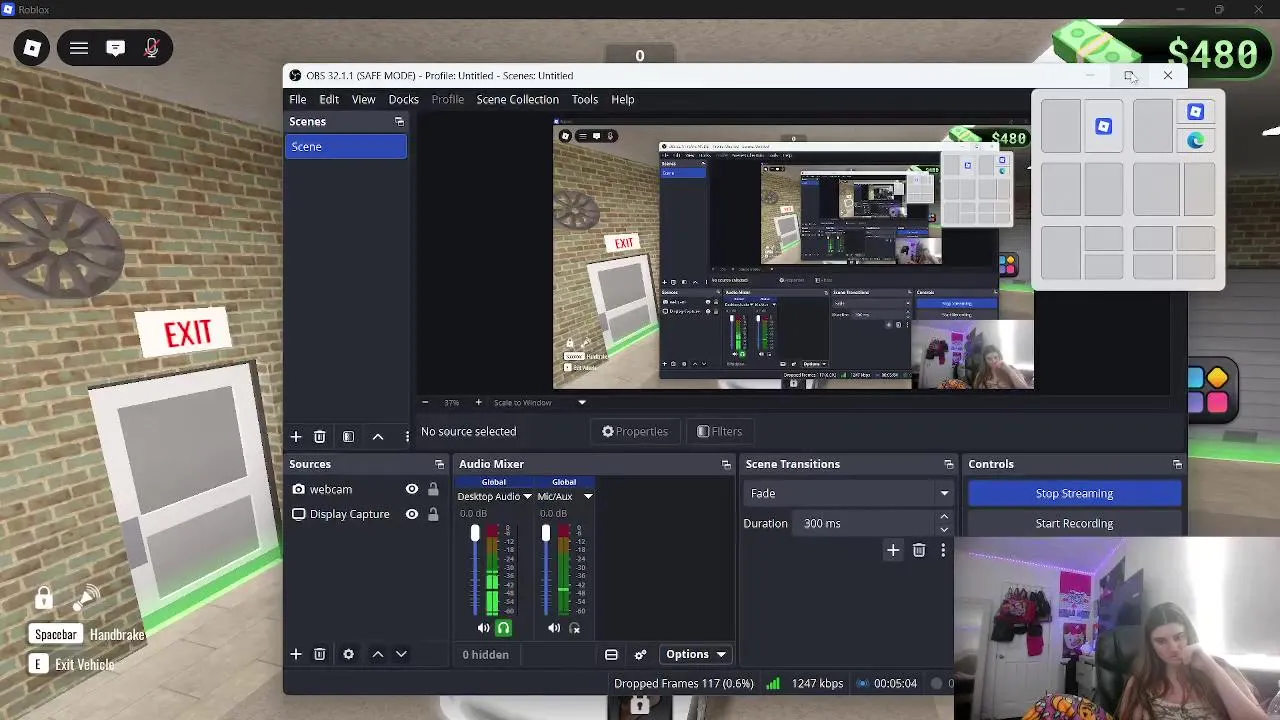Click the Start Recording button
Viewport: 1280px width, 720px height.
click(x=1074, y=523)
